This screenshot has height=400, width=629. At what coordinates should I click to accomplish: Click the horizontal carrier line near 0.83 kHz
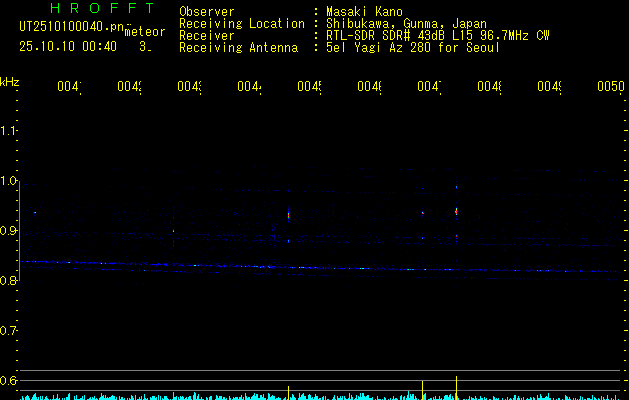pos(300,267)
